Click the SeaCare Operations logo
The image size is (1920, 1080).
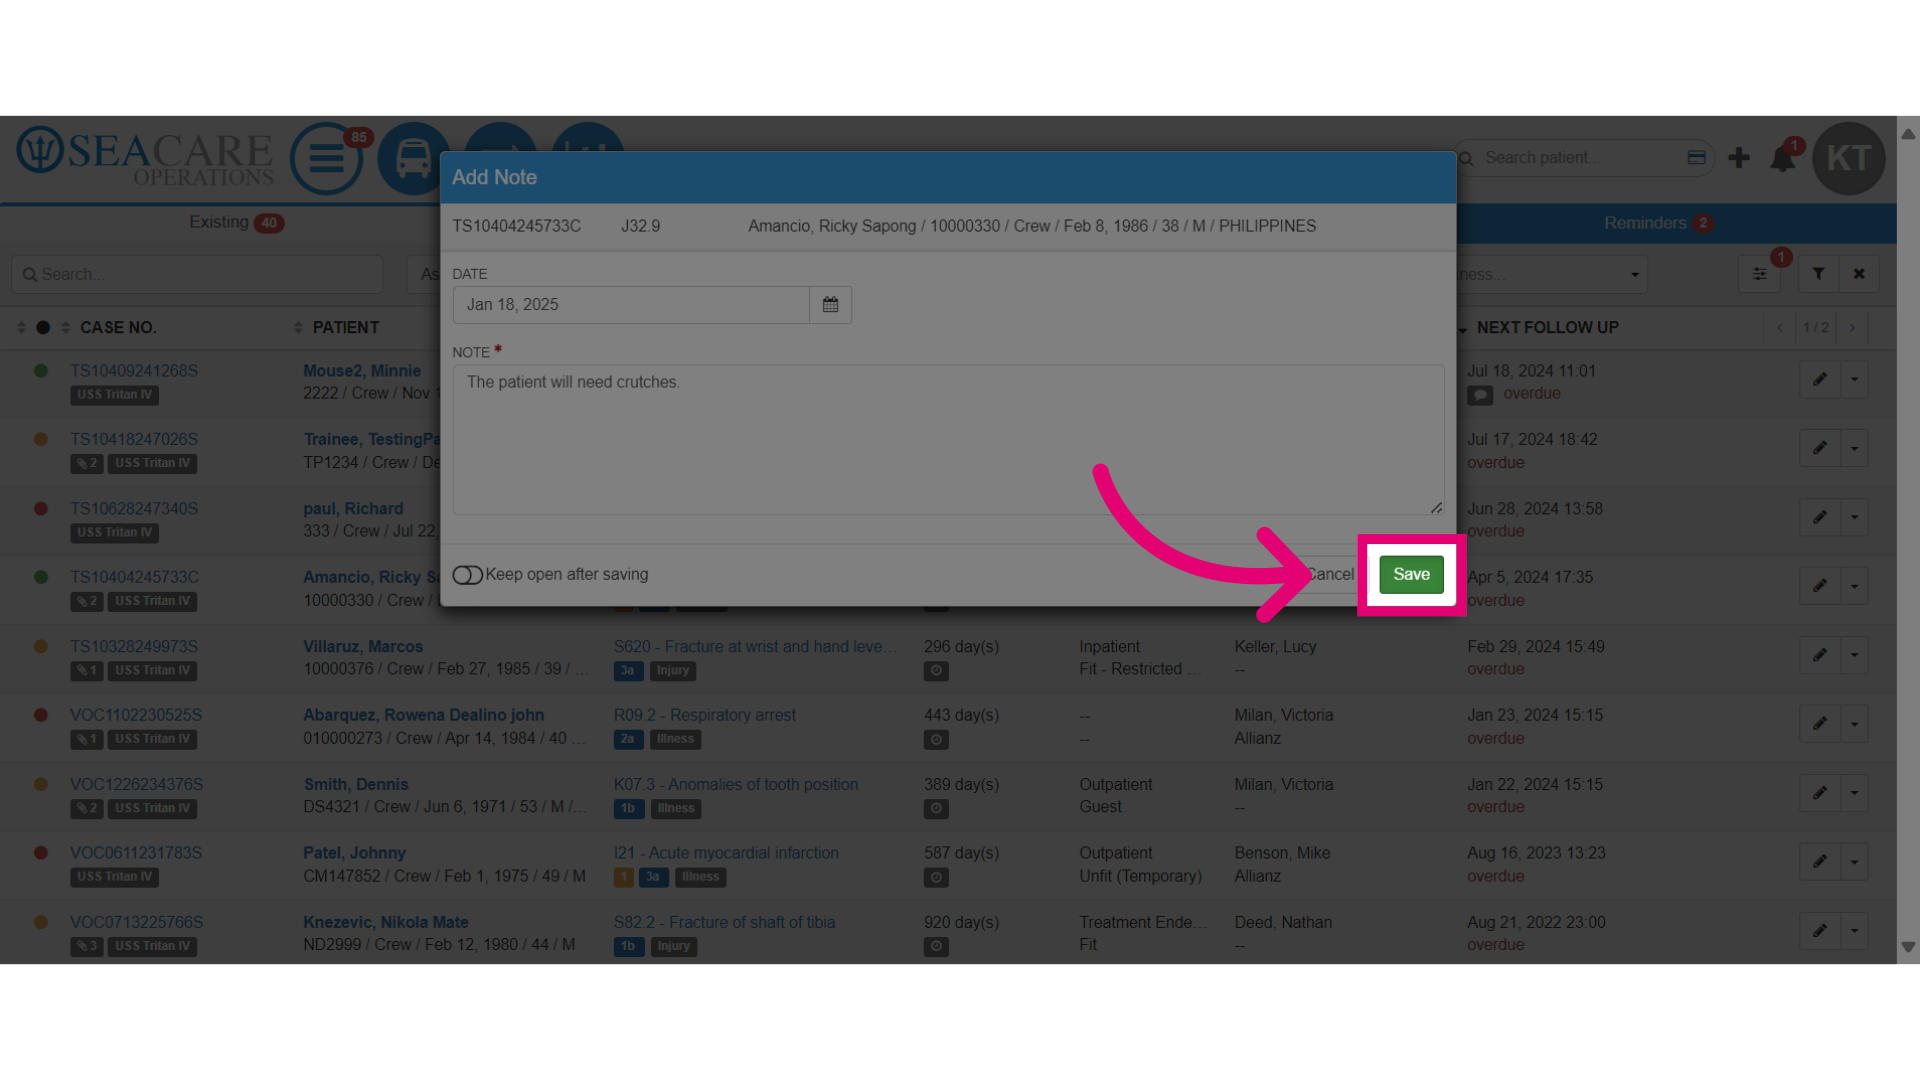(145, 157)
